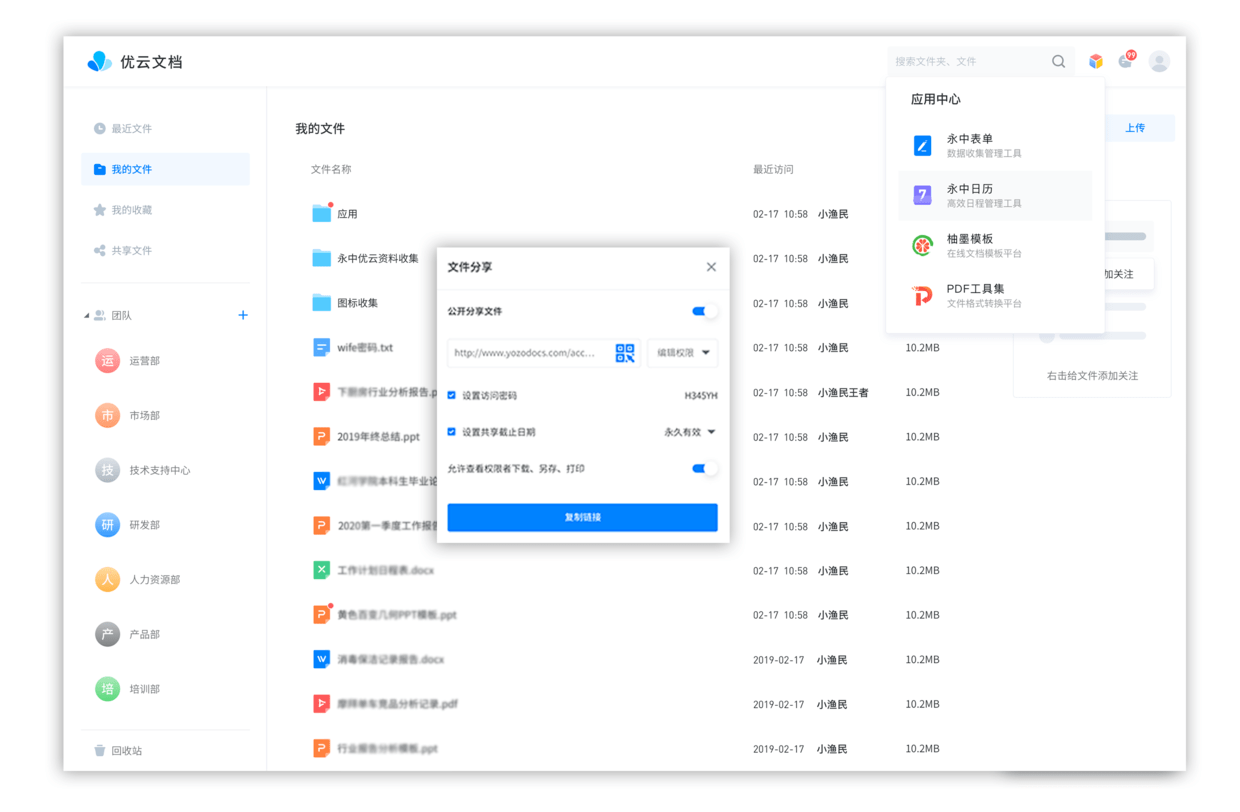Click the 行业报告分析模板.ppt file name
The image size is (1240, 812).
387,748
